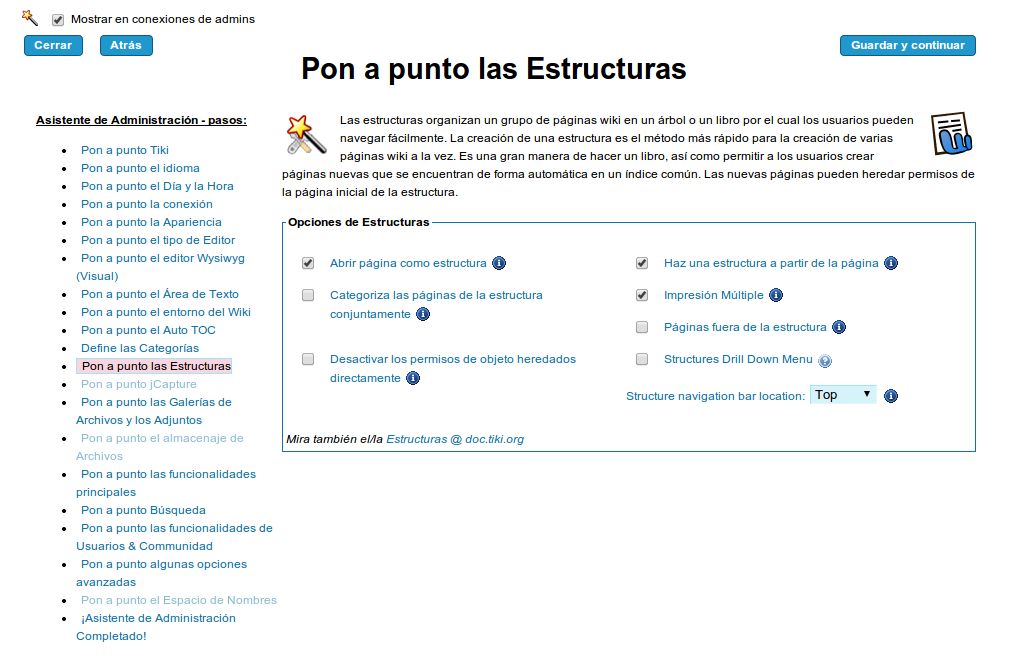The height and width of the screenshot is (665, 1016).
Task: Go to Pon a punto el idioma step
Action: (140, 168)
